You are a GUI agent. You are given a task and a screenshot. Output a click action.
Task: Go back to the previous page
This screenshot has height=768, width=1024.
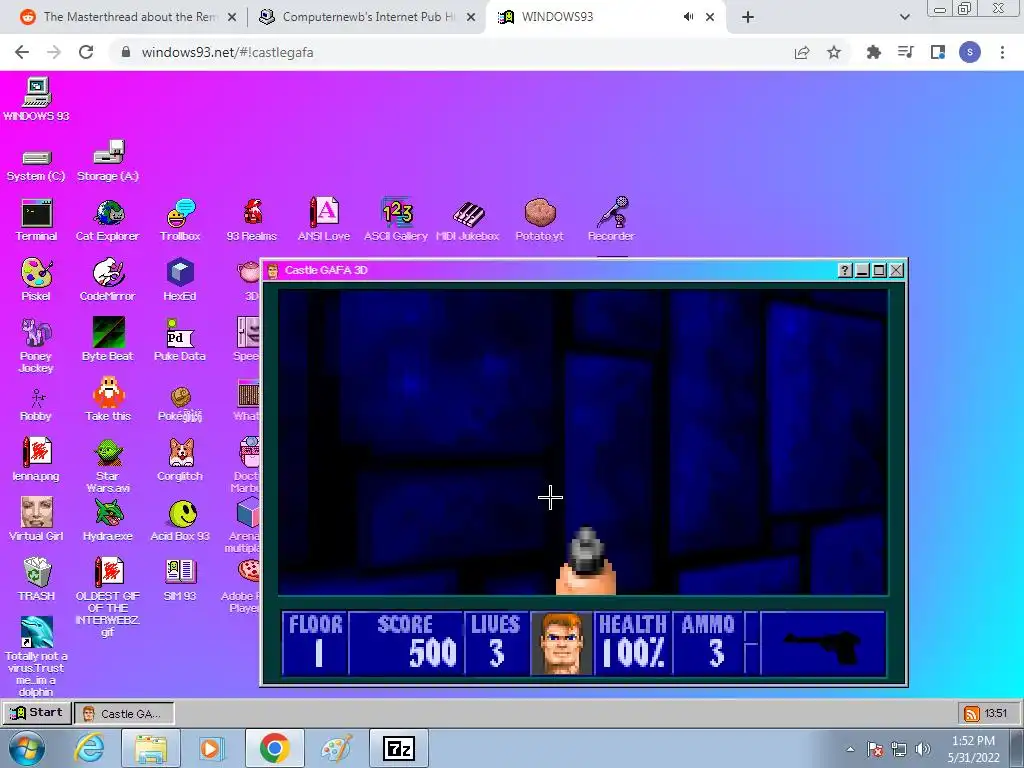22,52
